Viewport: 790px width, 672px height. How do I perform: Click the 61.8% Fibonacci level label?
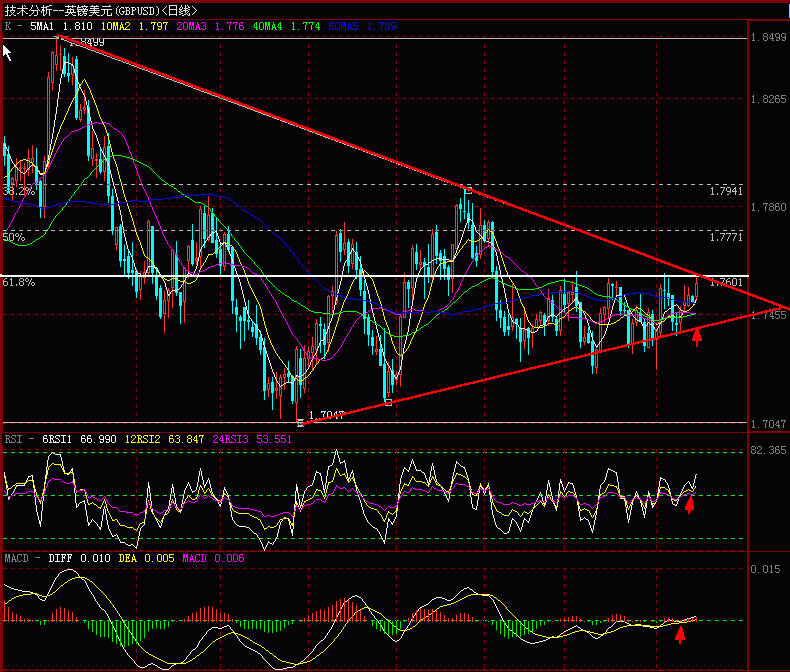pyautogui.click(x=19, y=282)
